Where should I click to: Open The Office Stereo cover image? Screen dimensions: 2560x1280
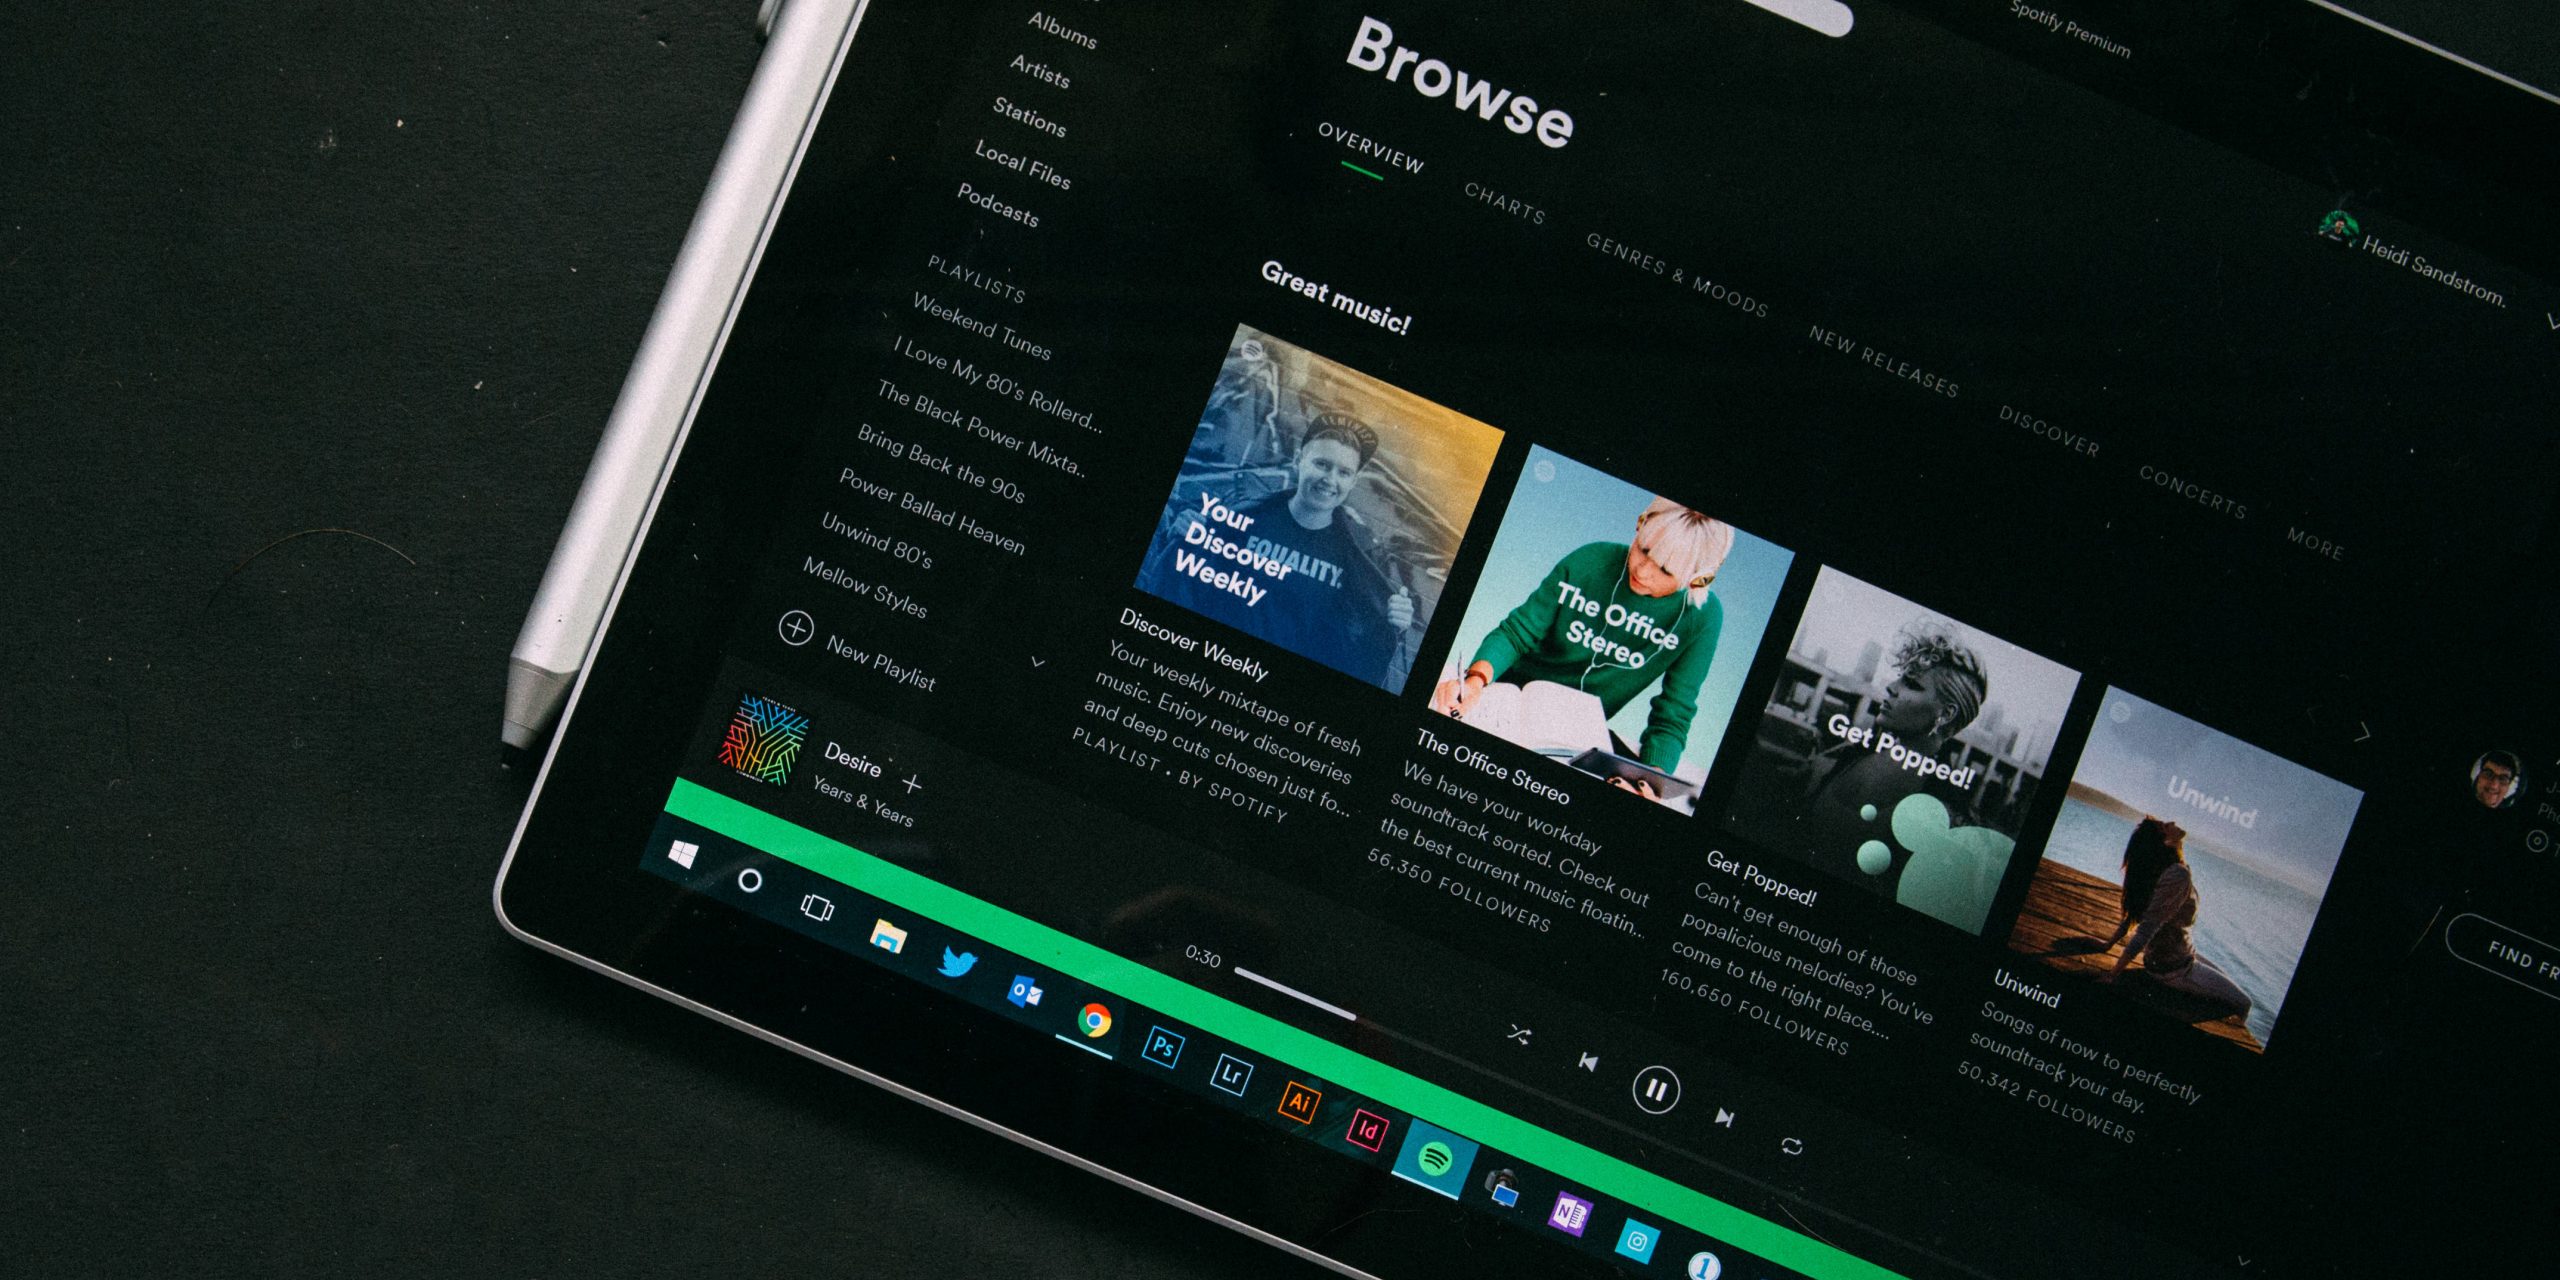[1611, 630]
